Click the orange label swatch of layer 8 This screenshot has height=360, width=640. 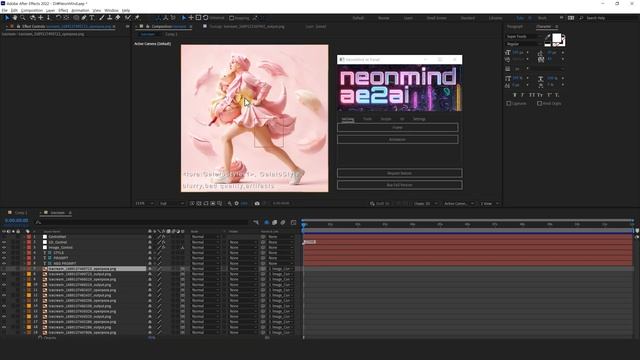29,274
